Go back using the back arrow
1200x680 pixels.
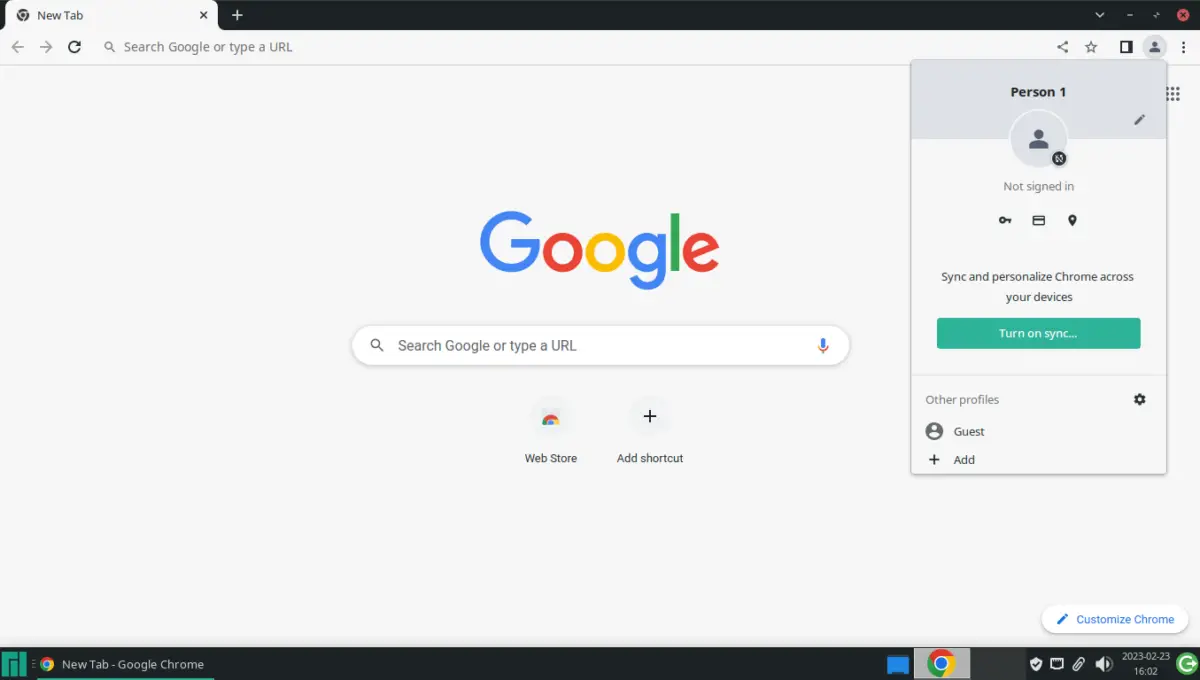17,47
